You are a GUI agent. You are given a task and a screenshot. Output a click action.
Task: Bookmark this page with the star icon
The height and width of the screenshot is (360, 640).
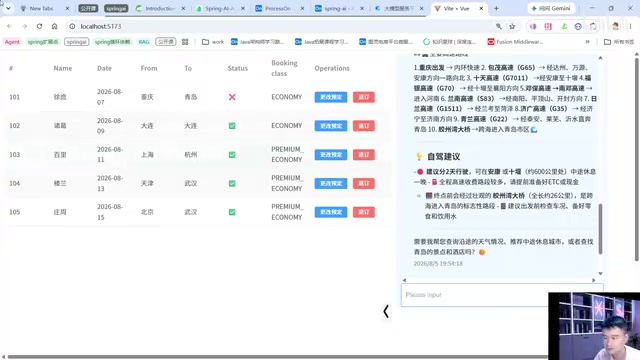(x=512, y=26)
